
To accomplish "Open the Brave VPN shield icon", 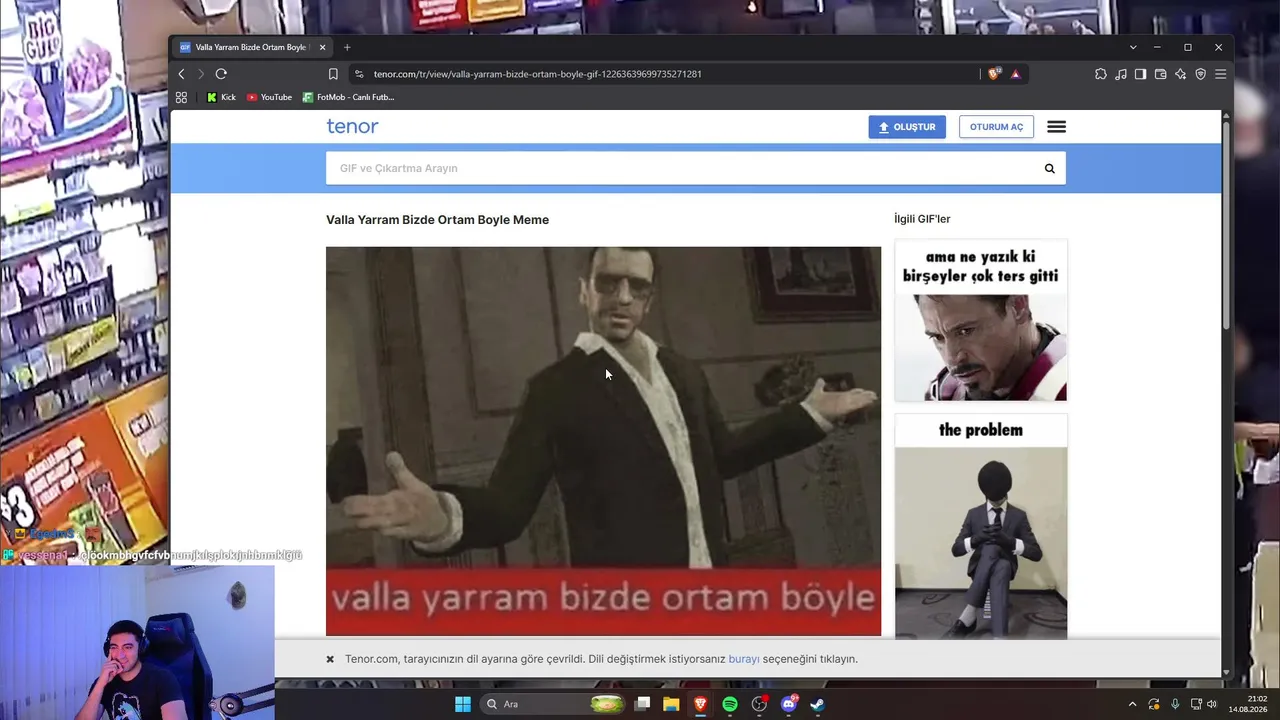I will click(x=1200, y=74).
